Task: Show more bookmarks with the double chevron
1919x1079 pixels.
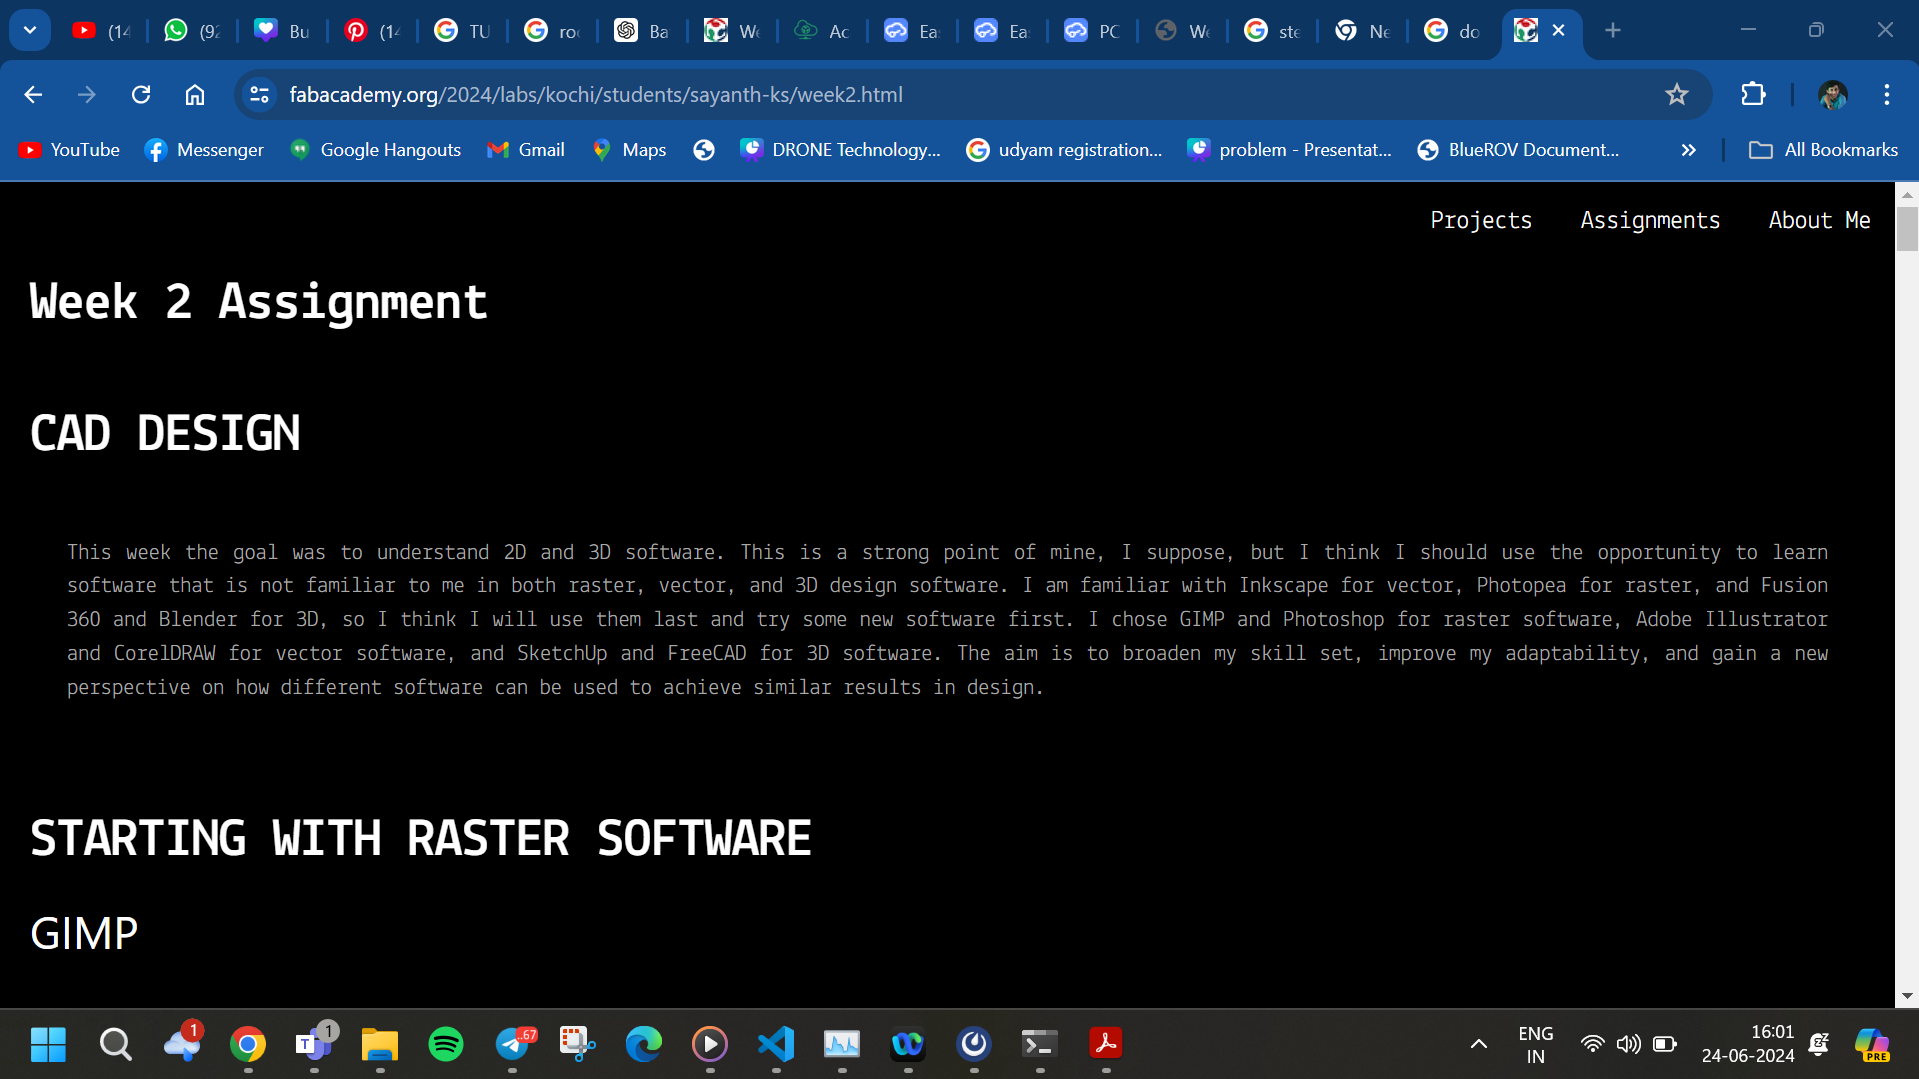Action: pyautogui.click(x=1689, y=150)
